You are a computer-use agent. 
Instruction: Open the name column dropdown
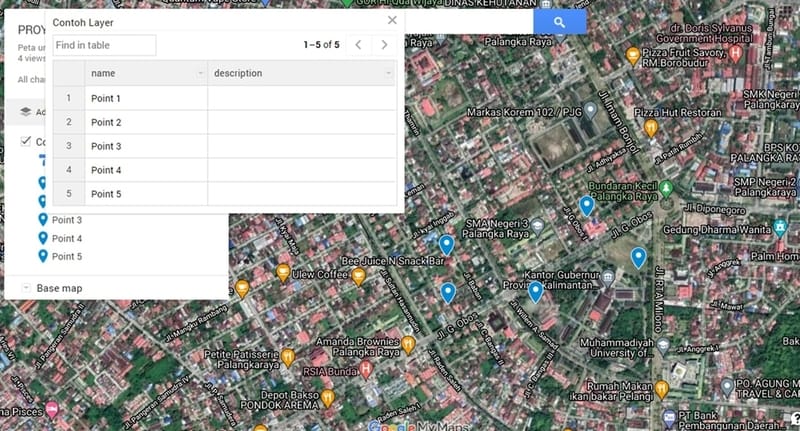(201, 73)
